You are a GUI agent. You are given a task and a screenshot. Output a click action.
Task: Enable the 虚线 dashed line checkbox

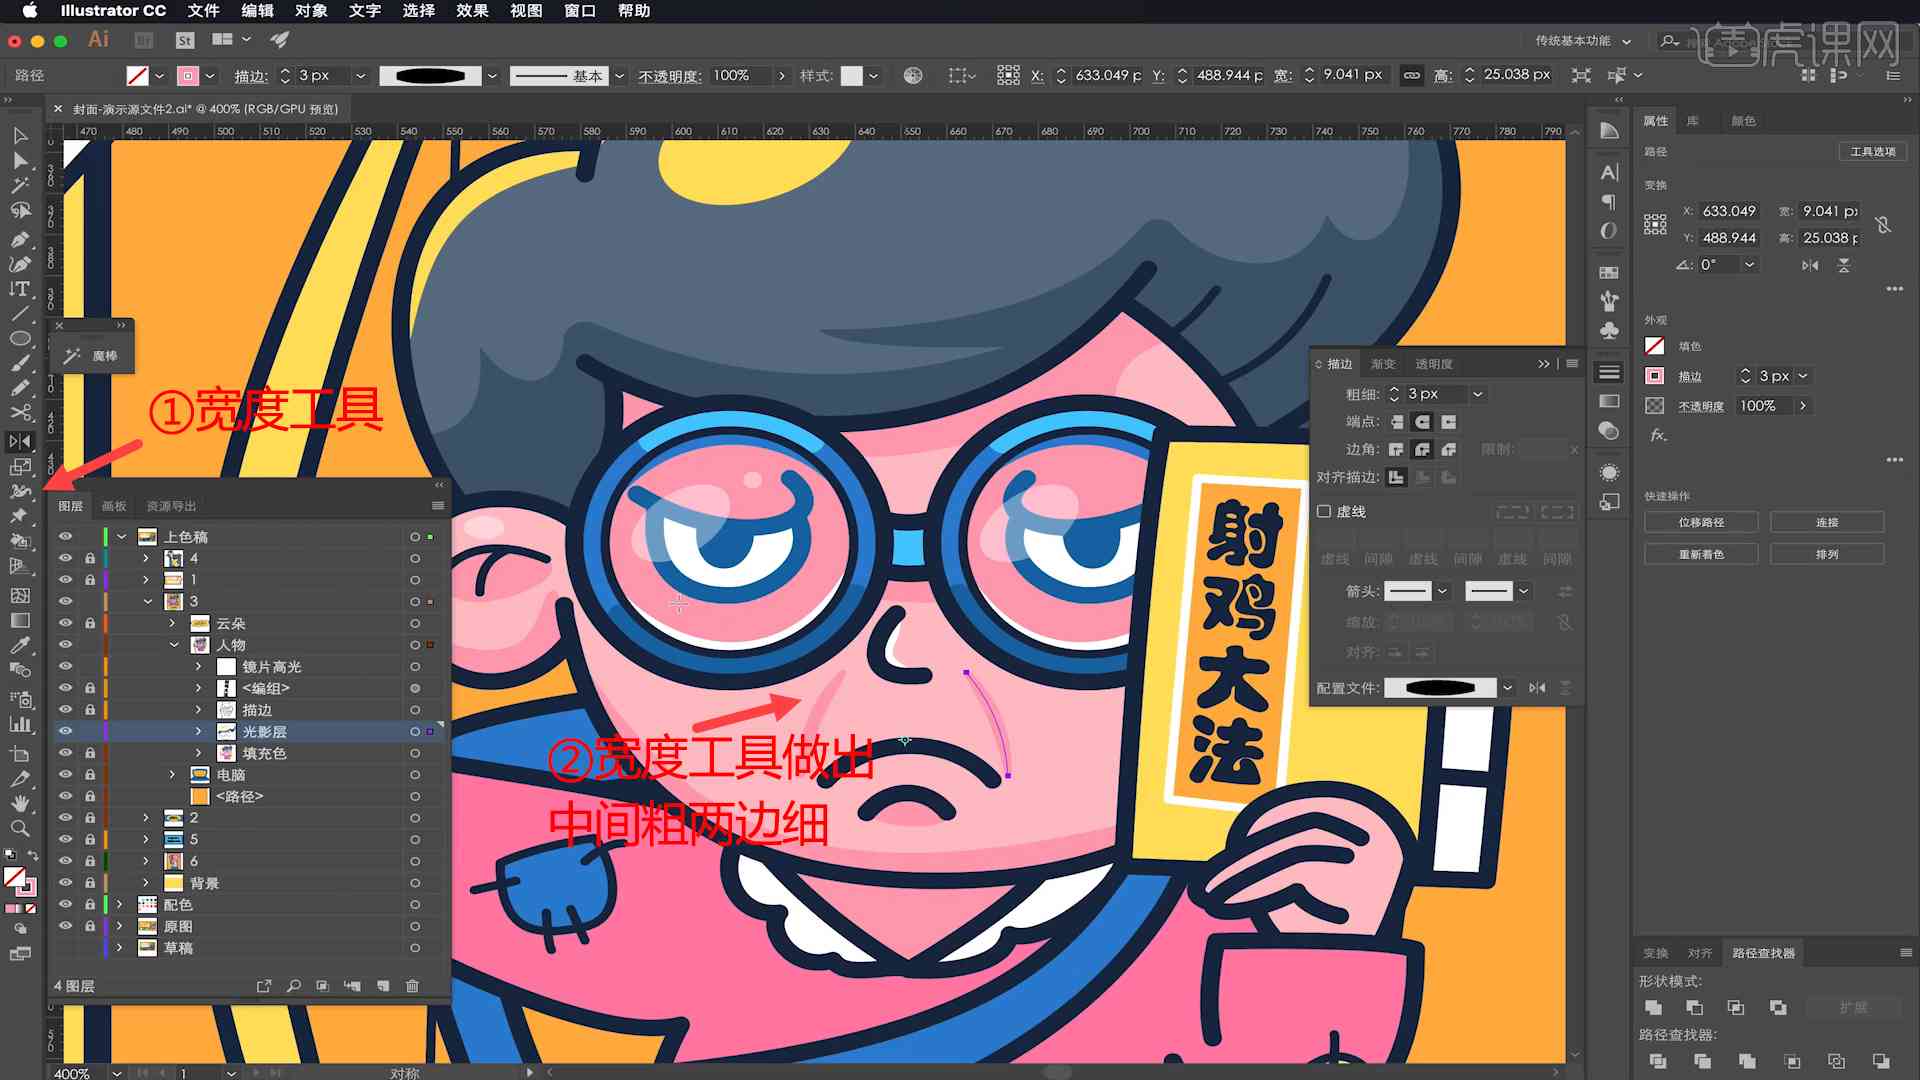pos(1324,511)
